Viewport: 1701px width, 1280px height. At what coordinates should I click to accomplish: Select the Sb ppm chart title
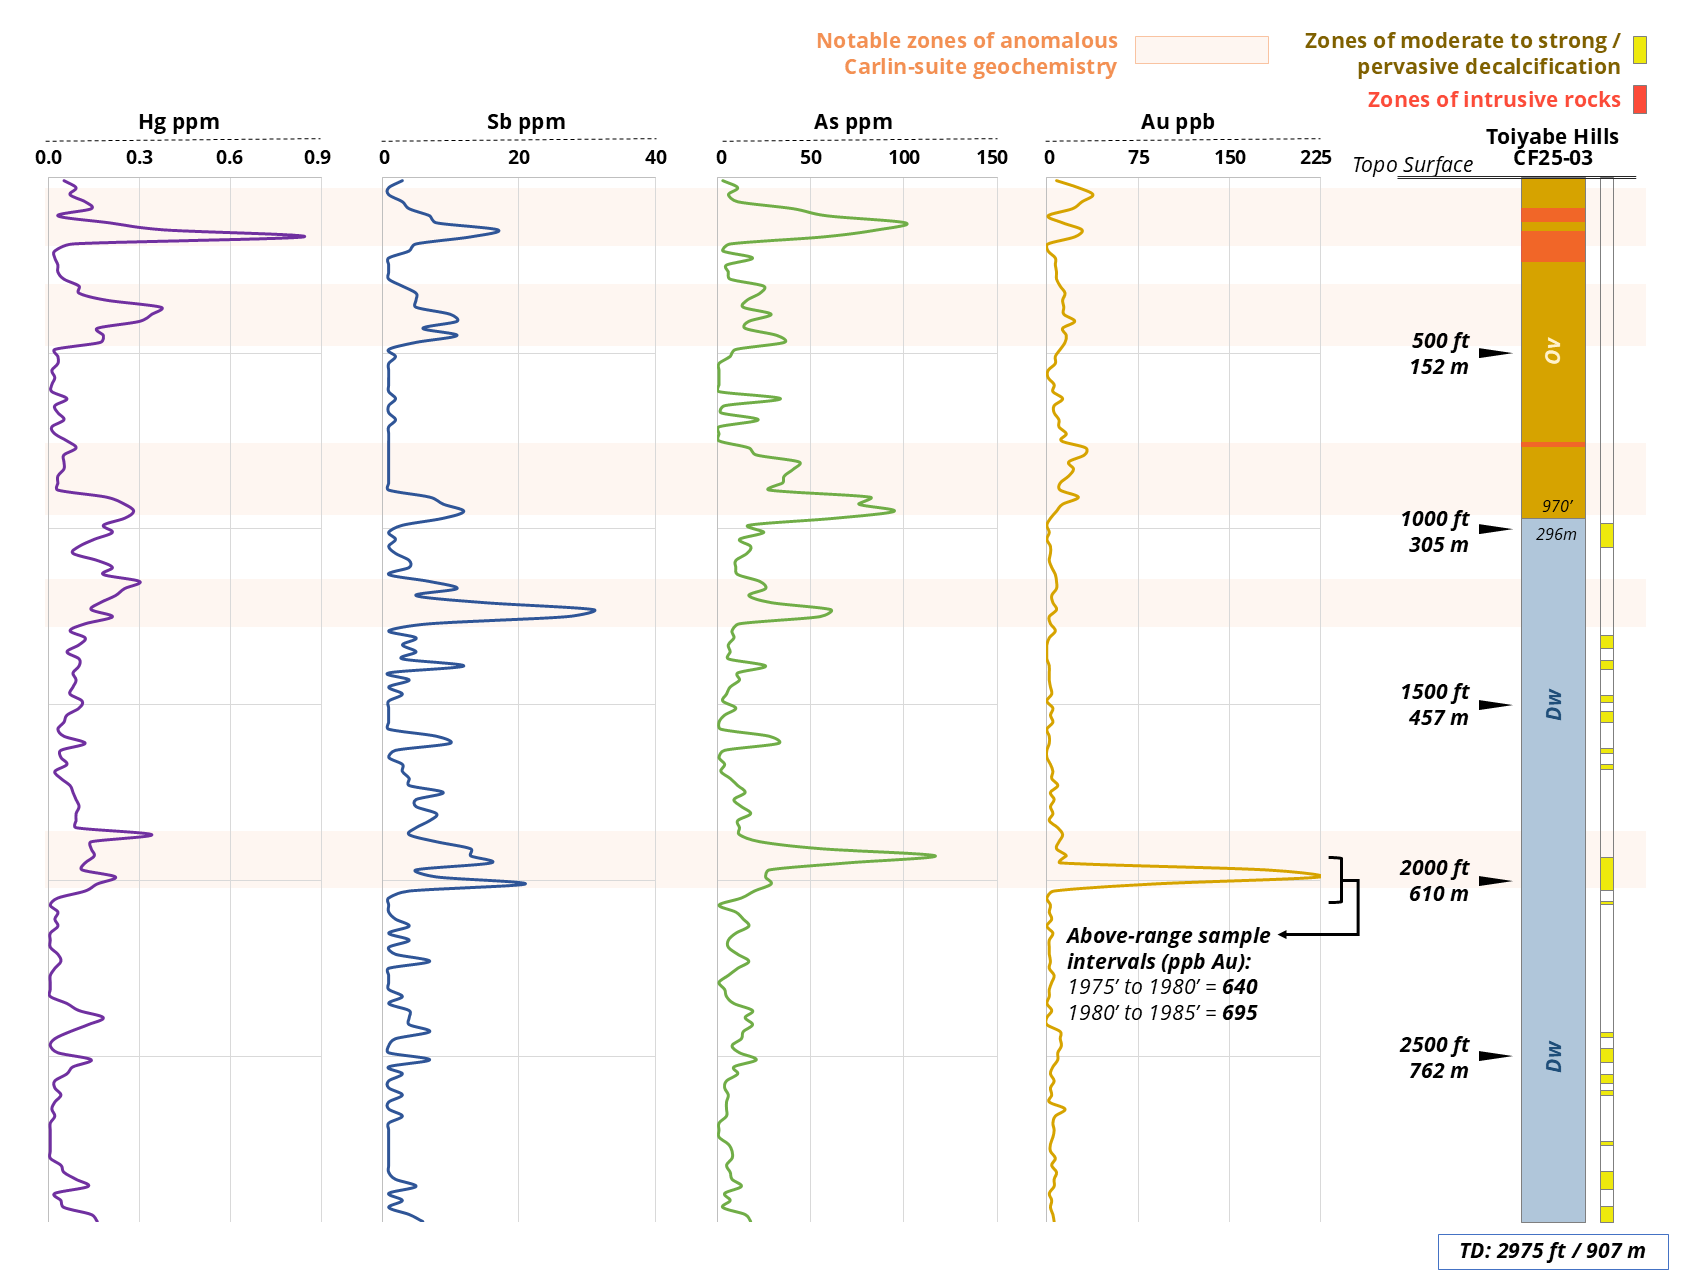[526, 122]
